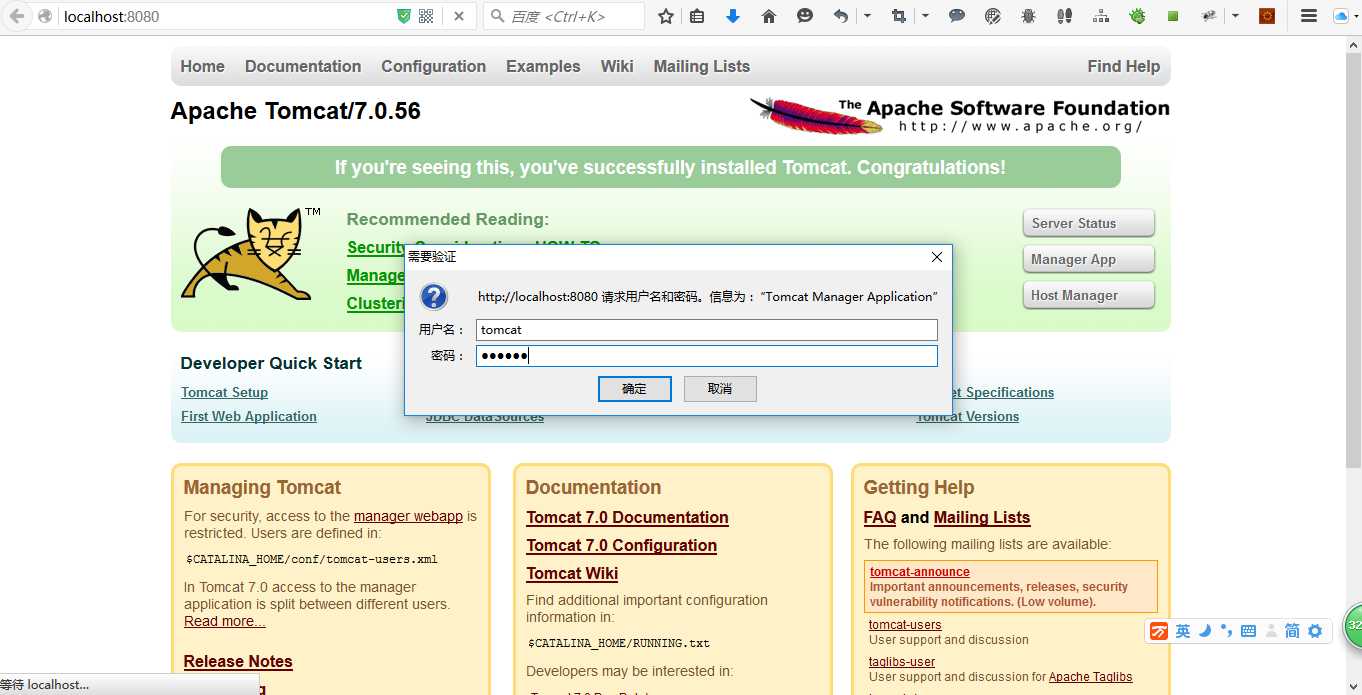Open the Tomcat Versions link
Viewport: 1362px width, 695px height.
968,416
